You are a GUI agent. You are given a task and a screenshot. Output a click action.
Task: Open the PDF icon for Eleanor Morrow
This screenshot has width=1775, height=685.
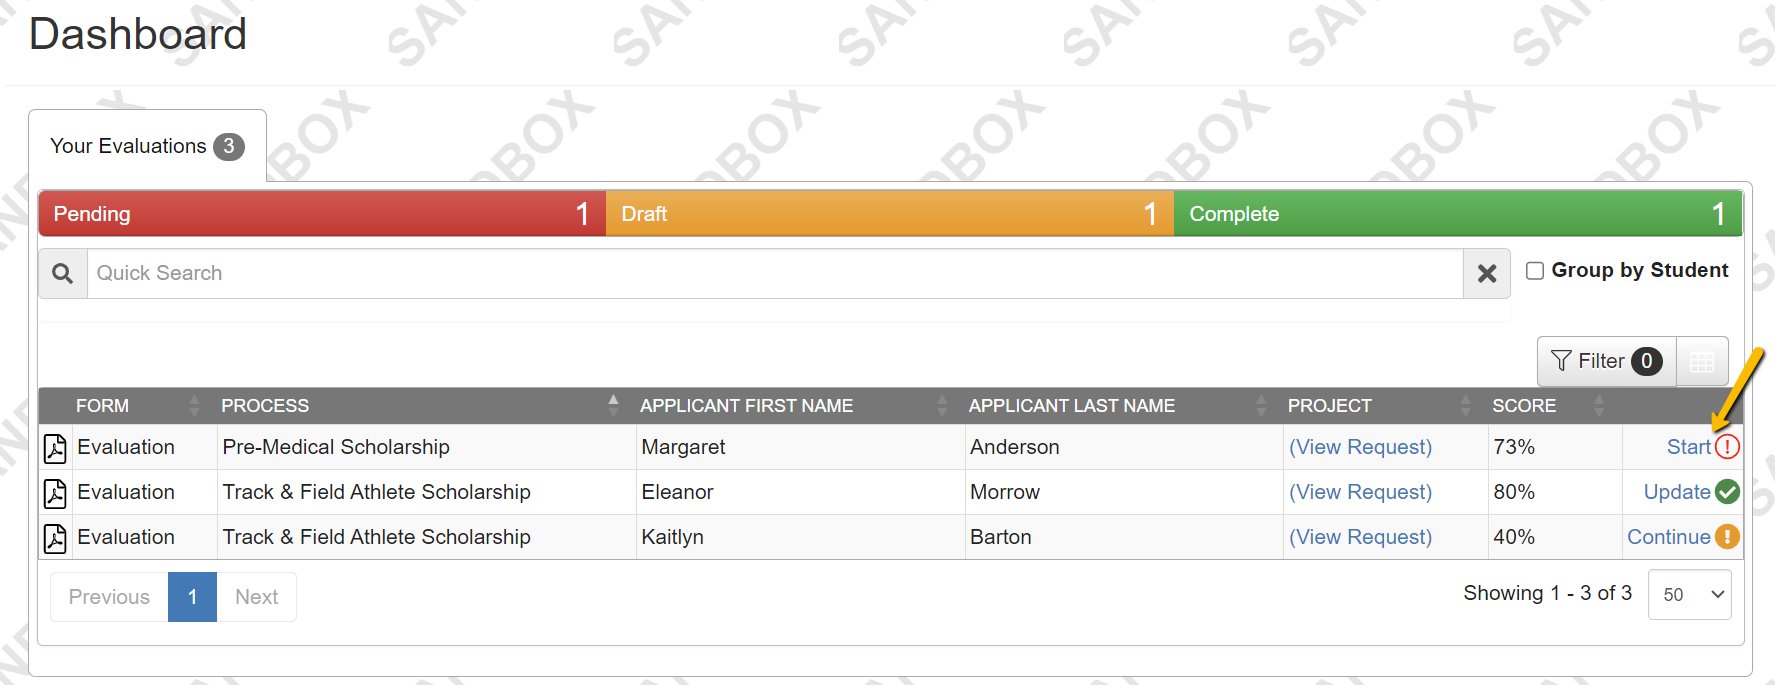55,493
